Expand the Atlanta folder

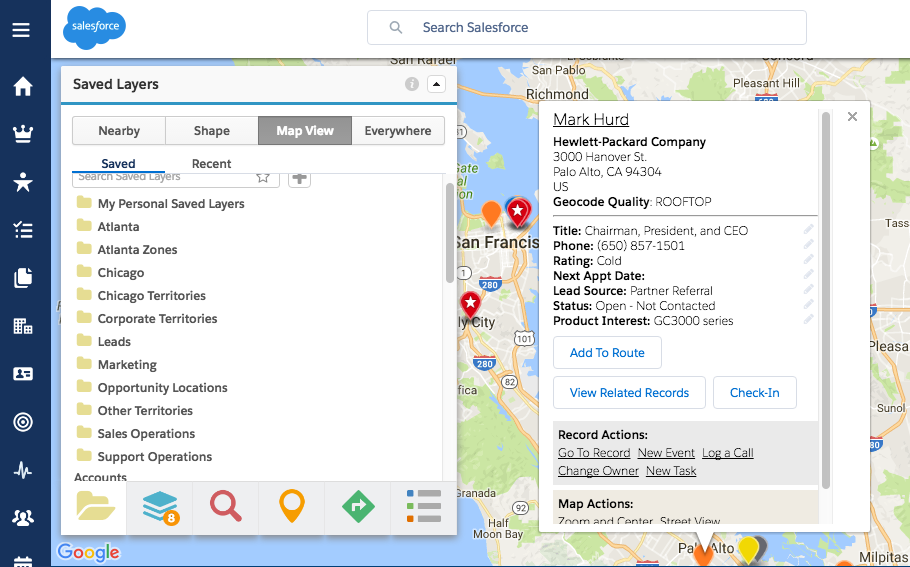pos(109,226)
